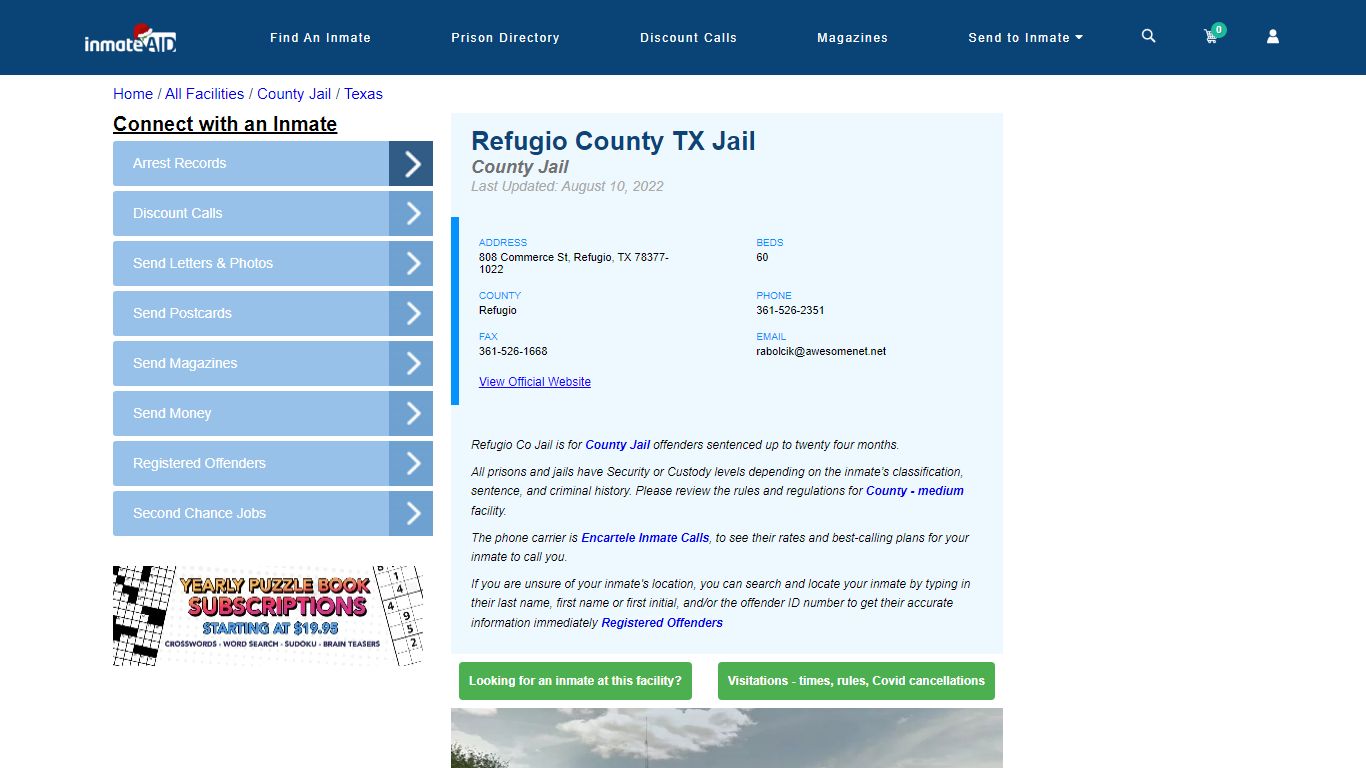Click the arrow beside Send Money
Viewport: 1366px width, 768px height.
411,414
